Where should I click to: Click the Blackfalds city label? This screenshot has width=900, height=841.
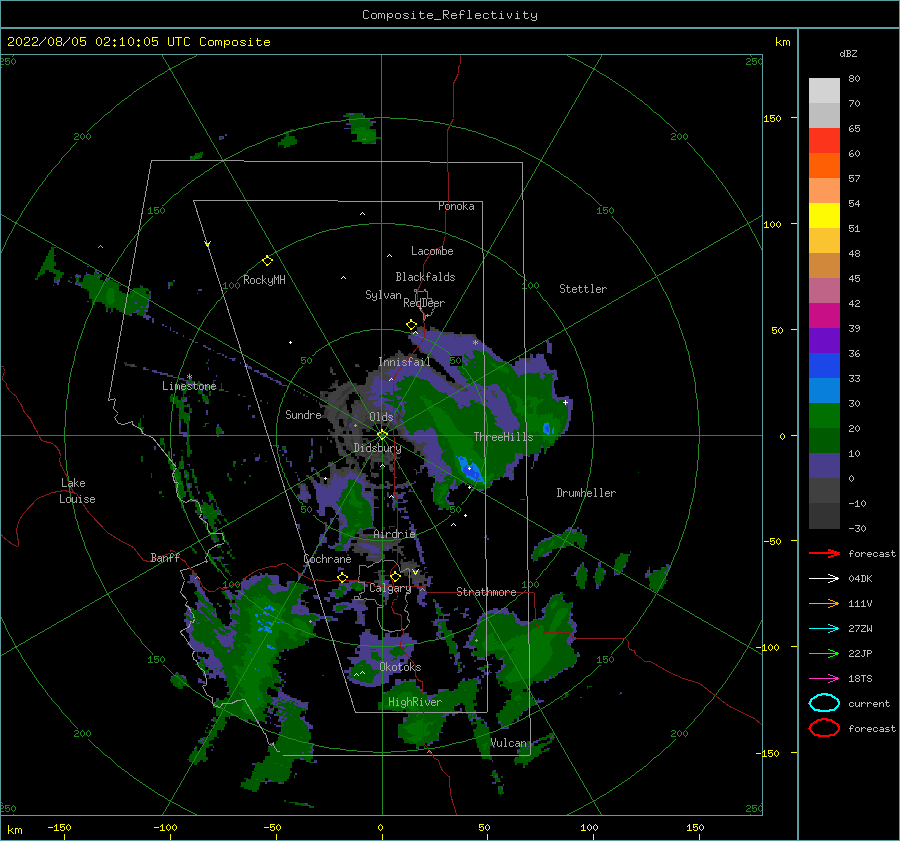point(425,277)
